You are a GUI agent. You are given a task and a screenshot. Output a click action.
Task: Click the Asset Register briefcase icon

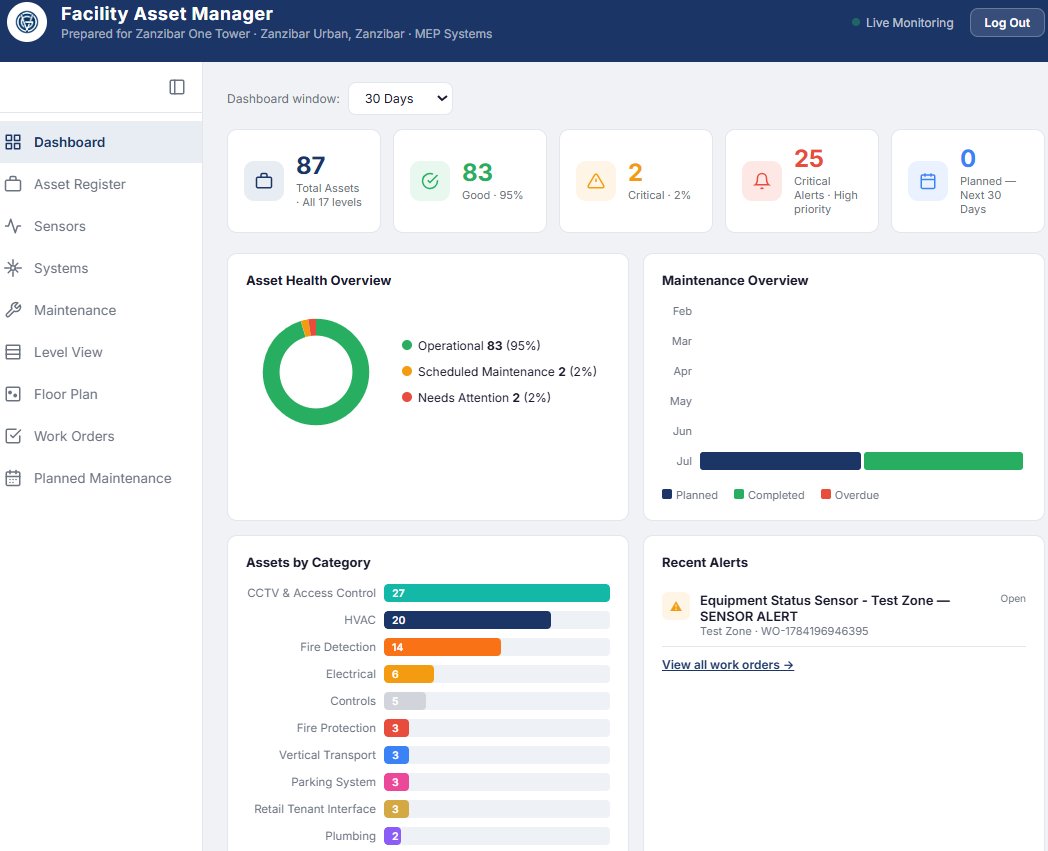coord(13,184)
